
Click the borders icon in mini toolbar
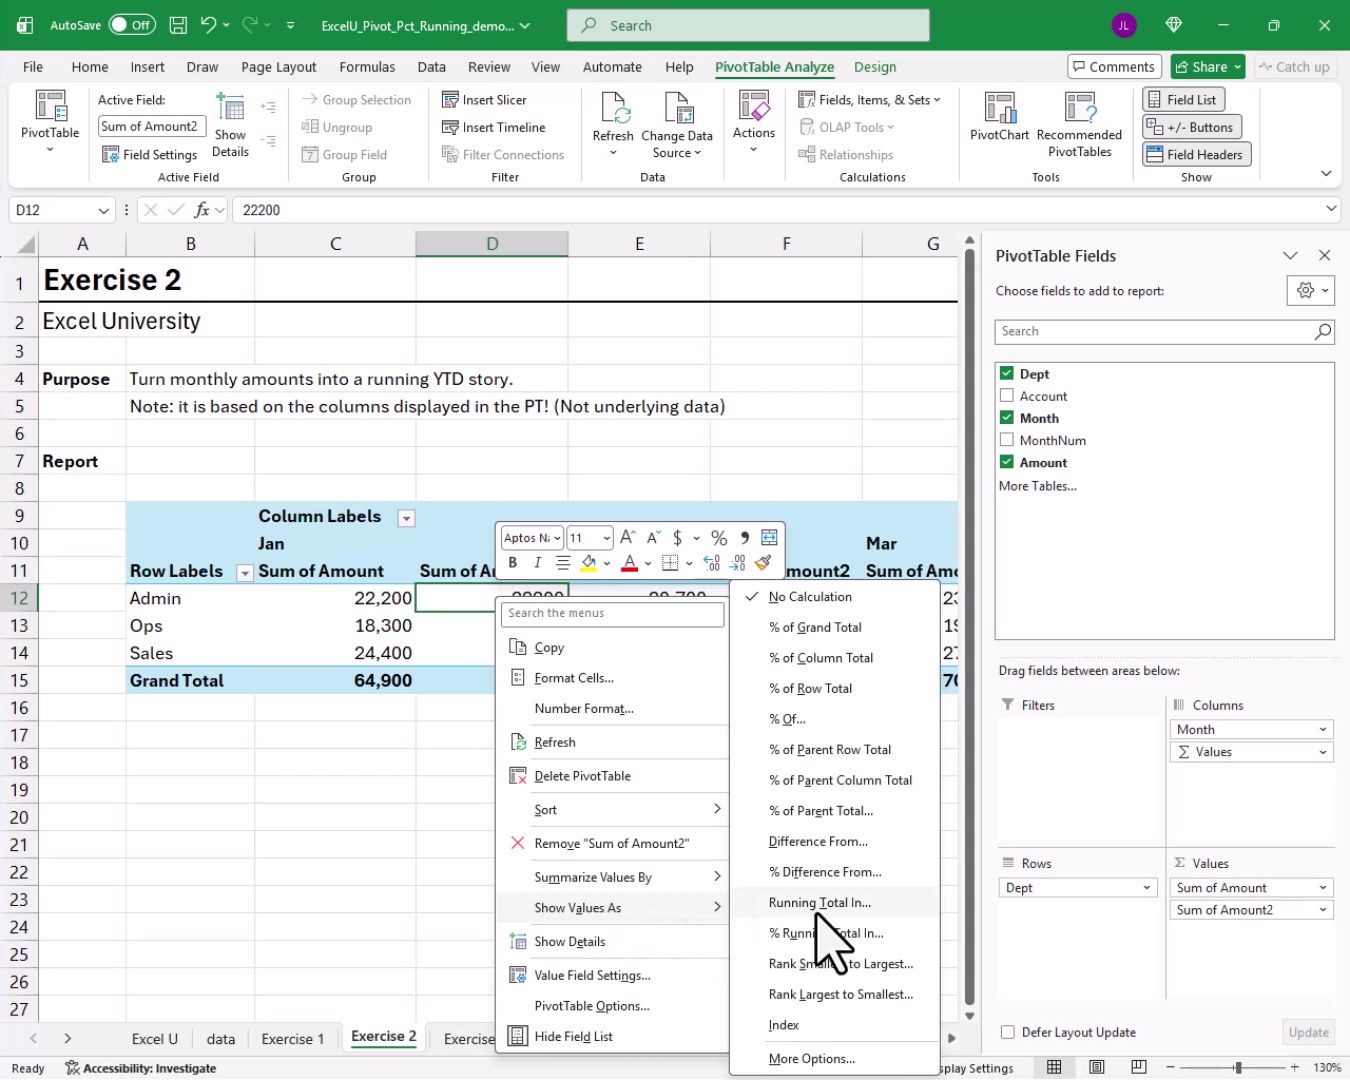(x=670, y=563)
